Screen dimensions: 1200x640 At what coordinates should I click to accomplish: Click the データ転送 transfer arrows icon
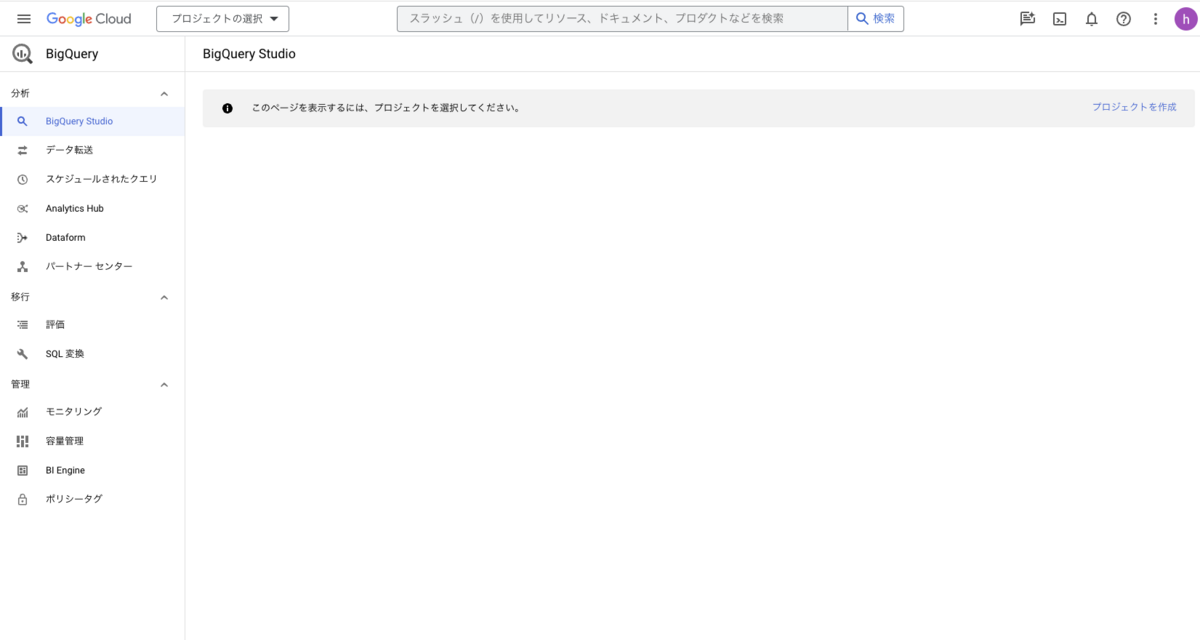pos(22,150)
